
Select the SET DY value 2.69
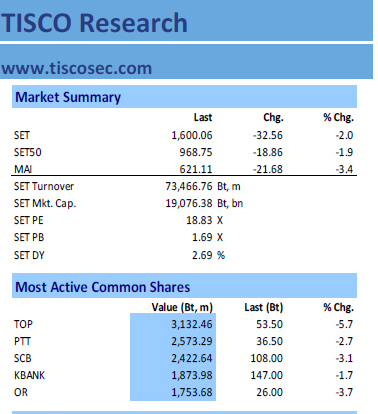pyautogui.click(x=202, y=255)
